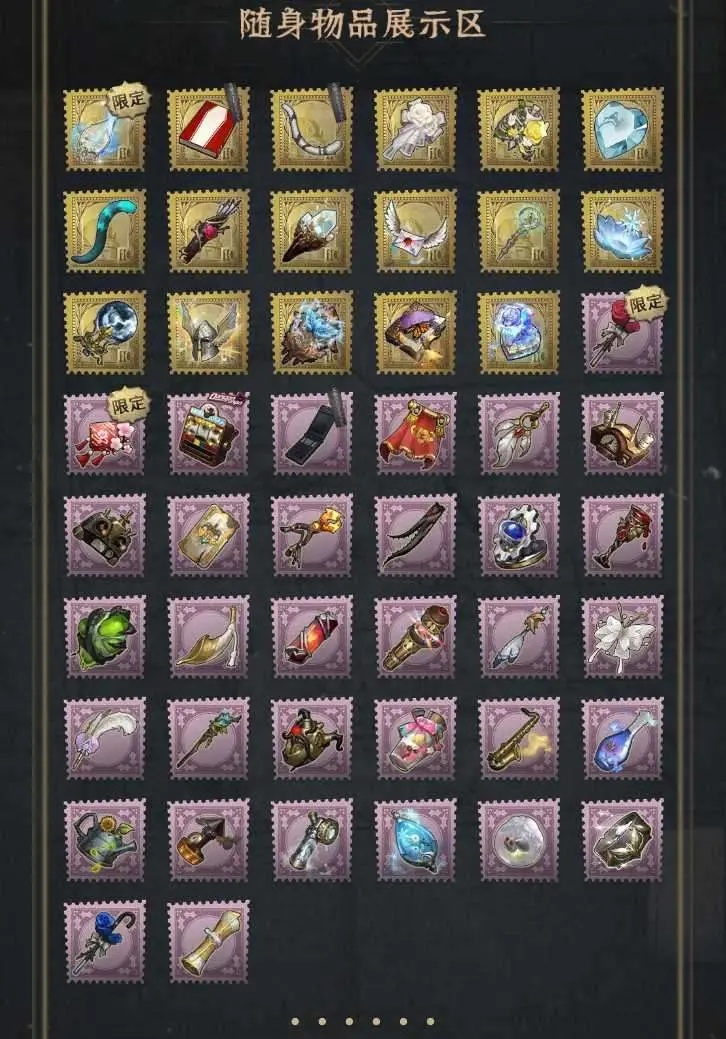Jump to the last page dot

[x=431, y=1022]
